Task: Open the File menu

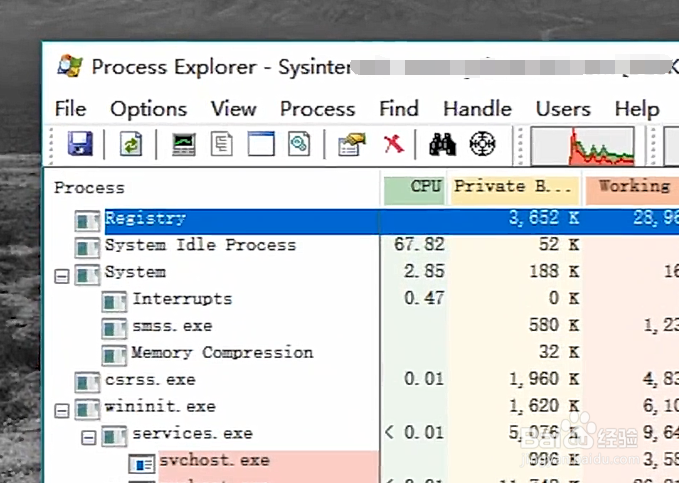Action: click(x=70, y=108)
